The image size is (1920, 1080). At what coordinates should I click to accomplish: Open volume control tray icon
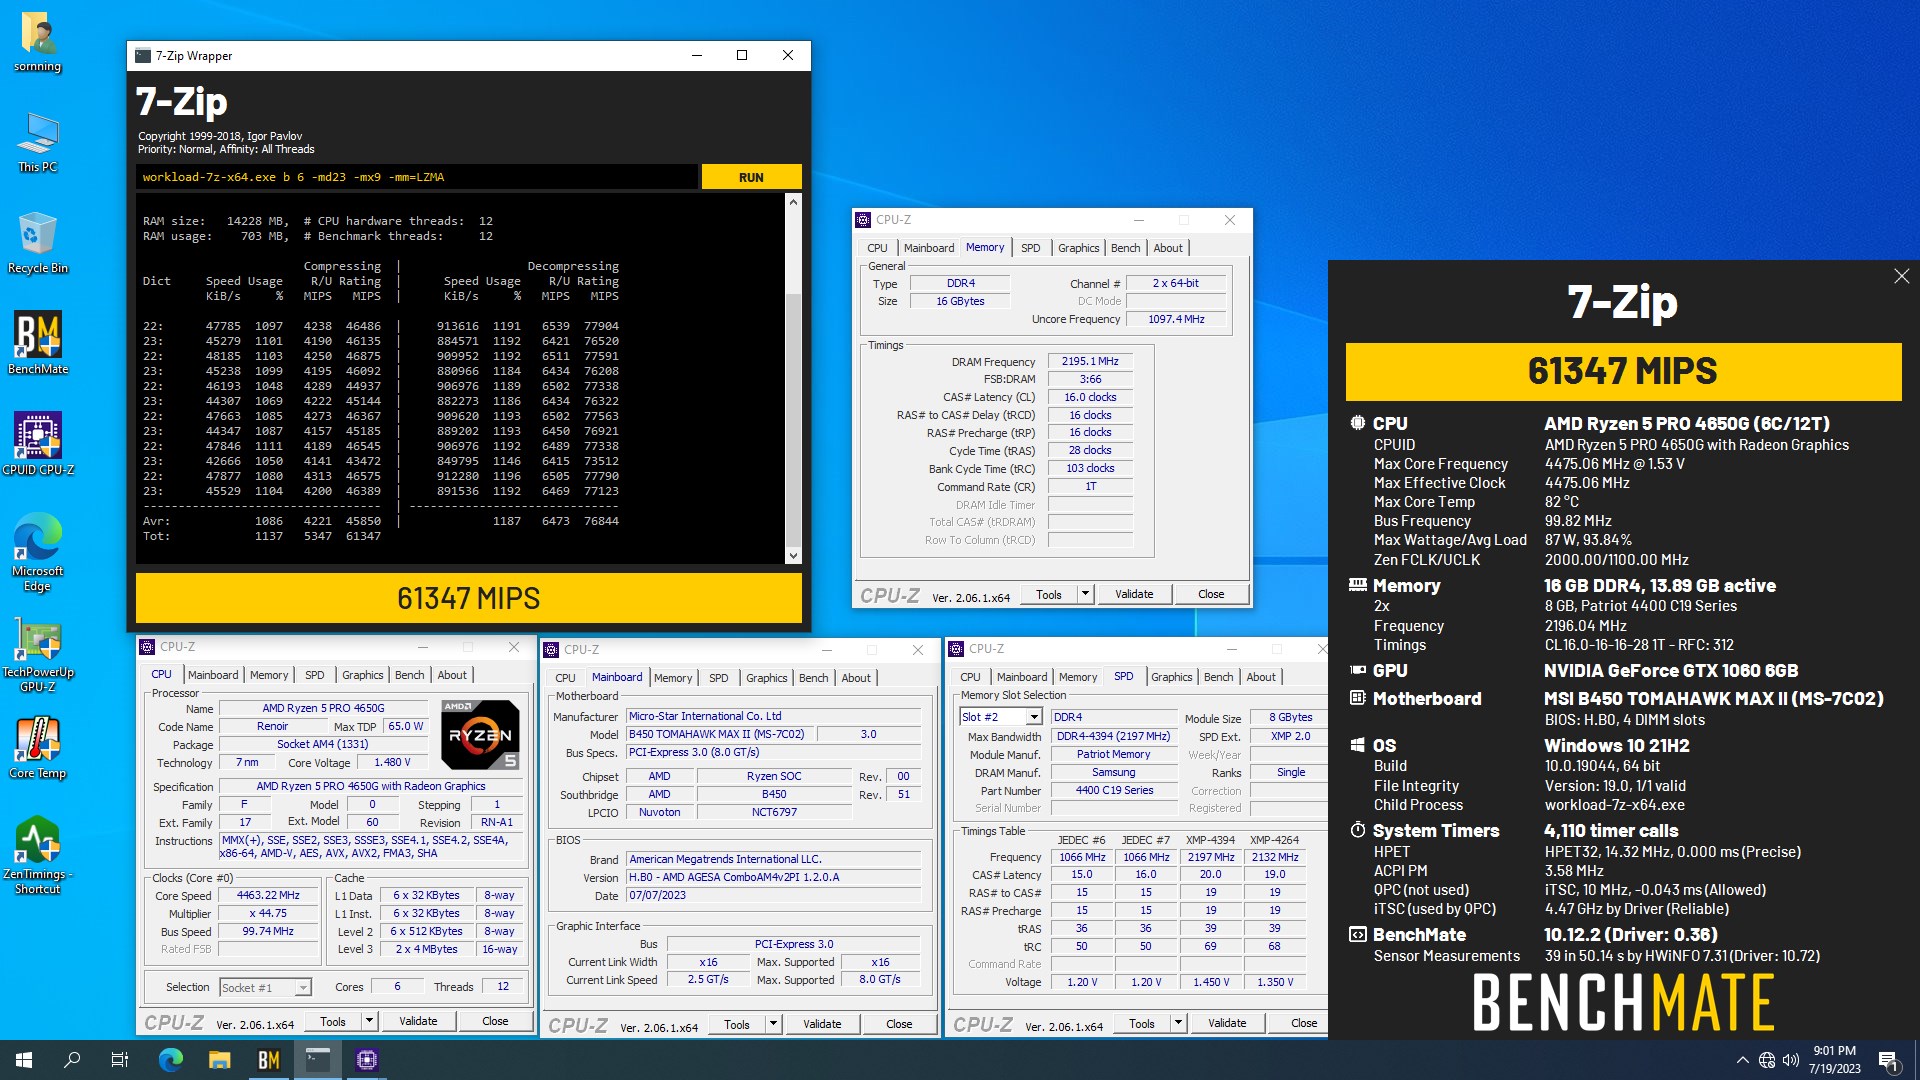pyautogui.click(x=1791, y=1060)
